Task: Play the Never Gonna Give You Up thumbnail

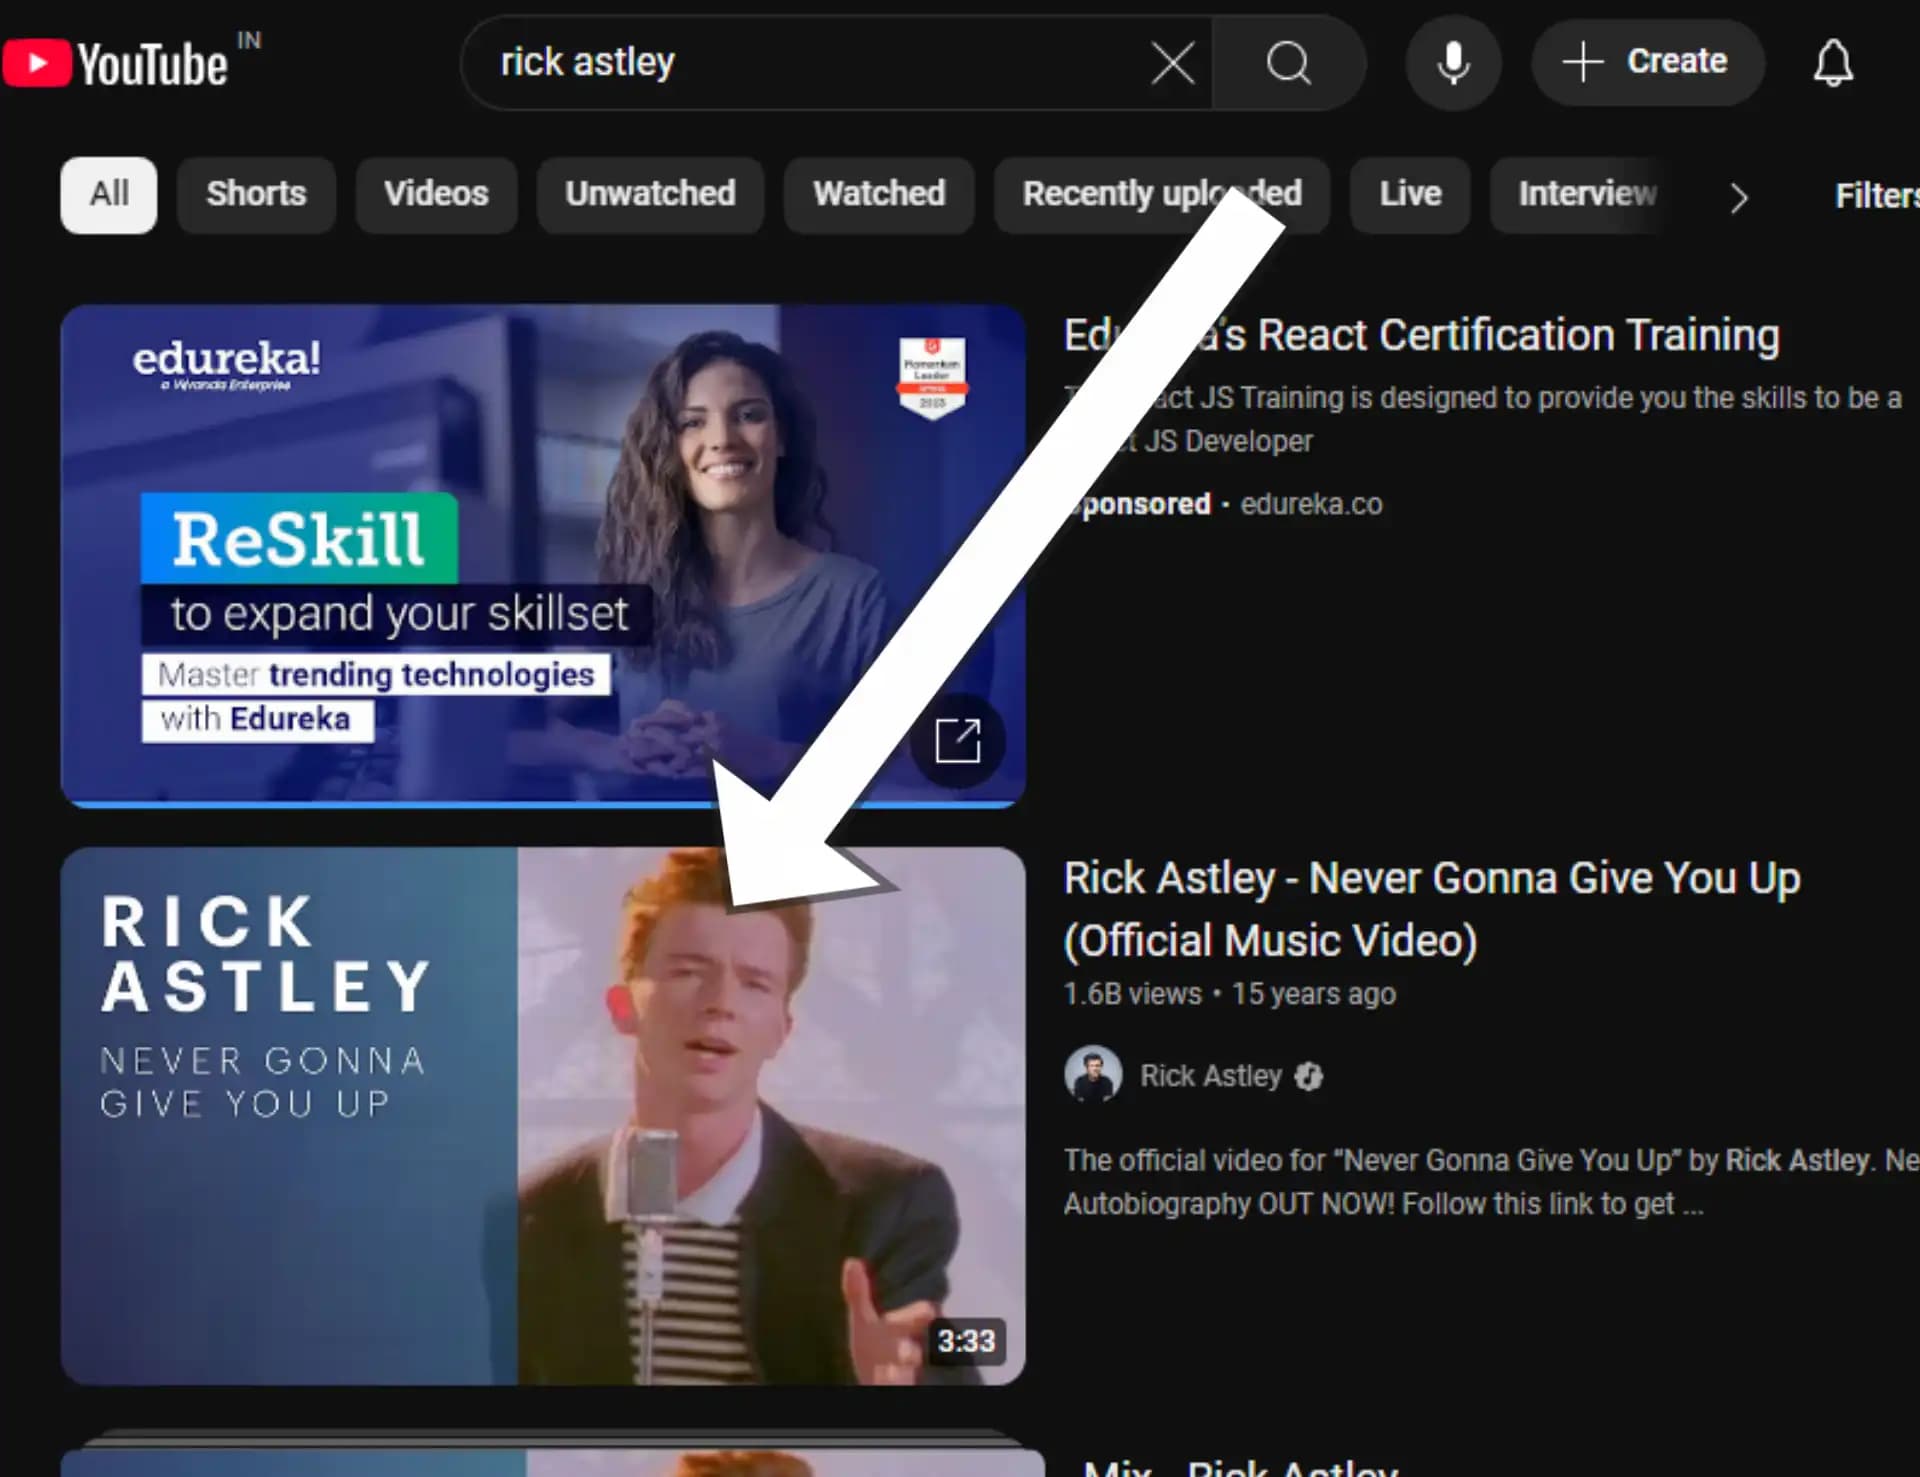Action: pos(543,1116)
